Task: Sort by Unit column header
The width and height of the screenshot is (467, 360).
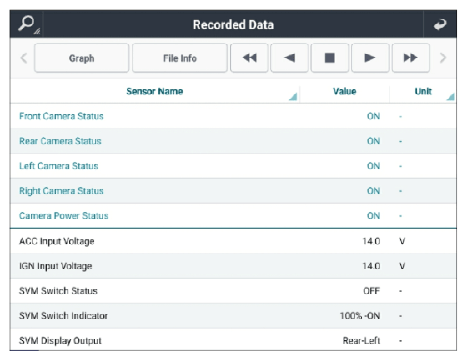Action: click(423, 91)
